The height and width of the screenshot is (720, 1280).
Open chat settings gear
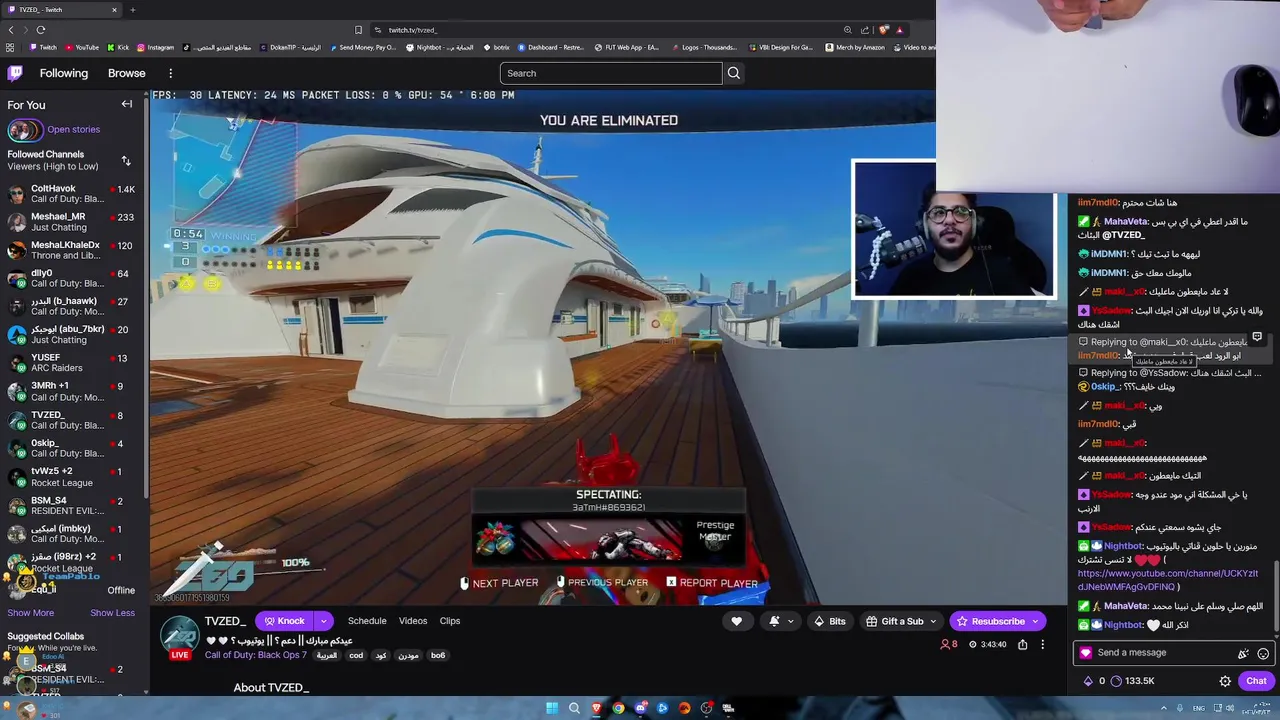coord(1225,681)
